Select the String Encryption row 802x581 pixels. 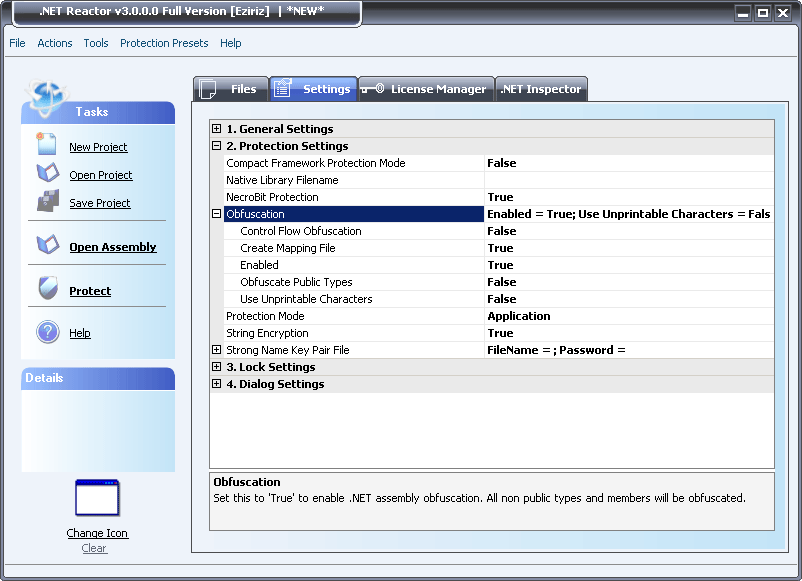coord(499,333)
